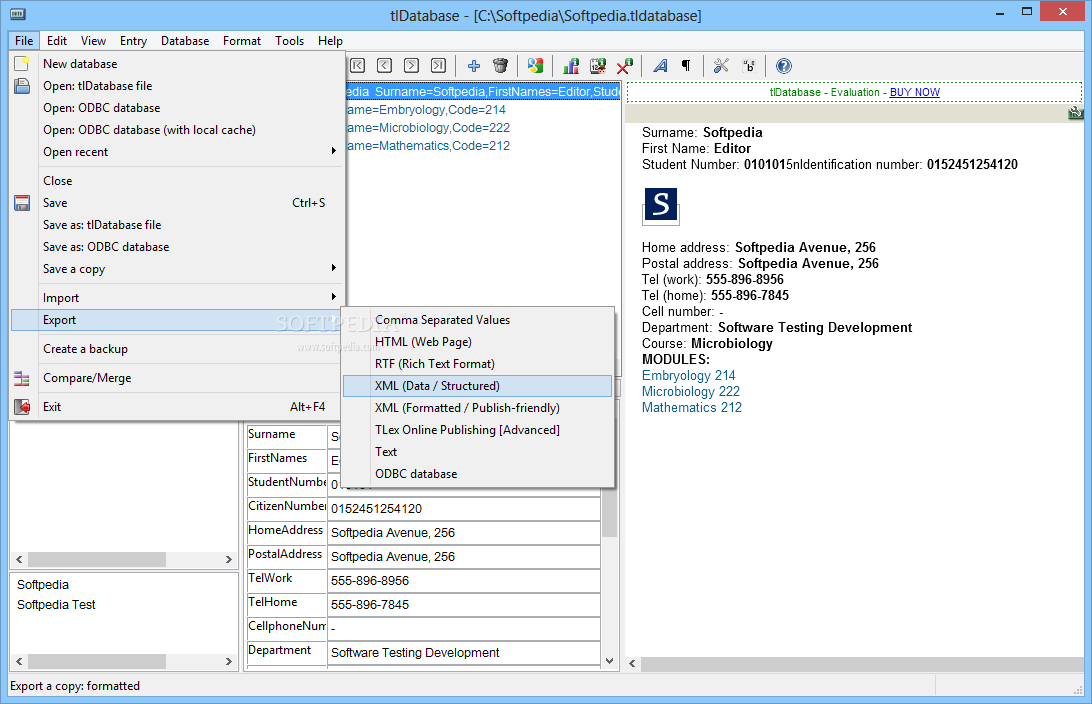Export as Text

[x=477, y=452]
